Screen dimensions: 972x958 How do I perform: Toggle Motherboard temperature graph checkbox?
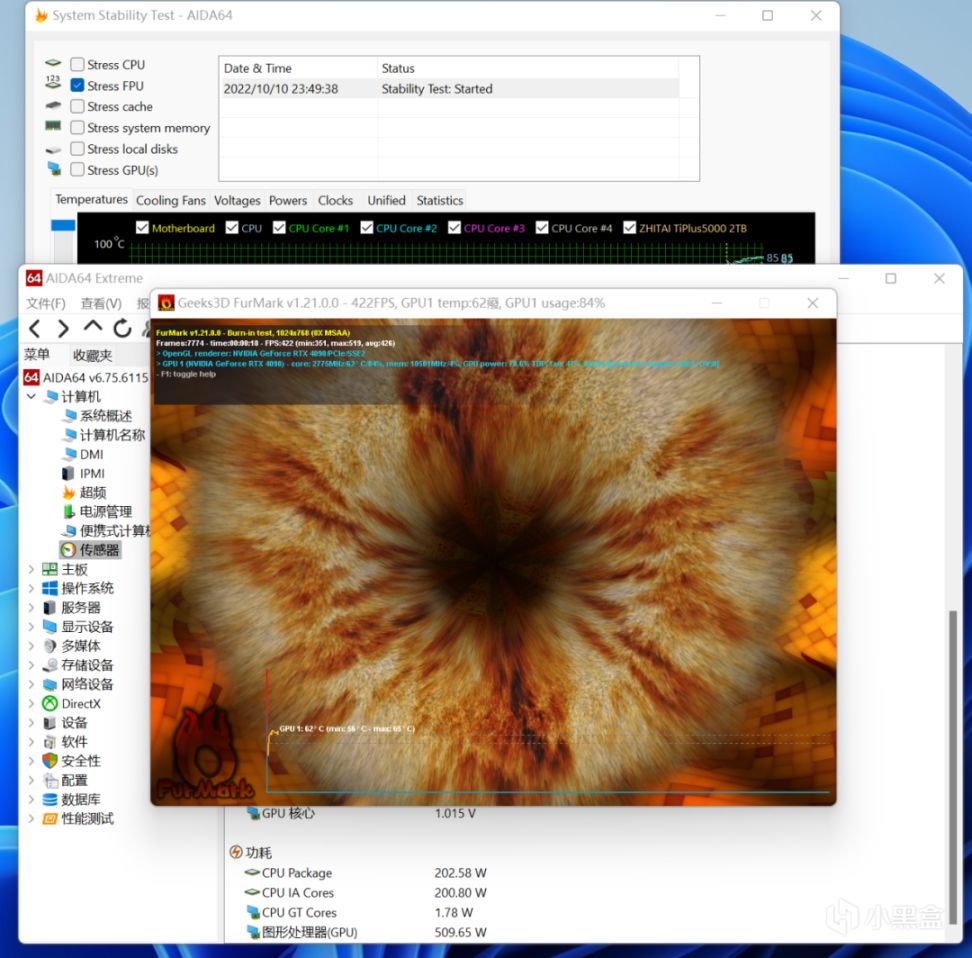pyautogui.click(x=143, y=228)
